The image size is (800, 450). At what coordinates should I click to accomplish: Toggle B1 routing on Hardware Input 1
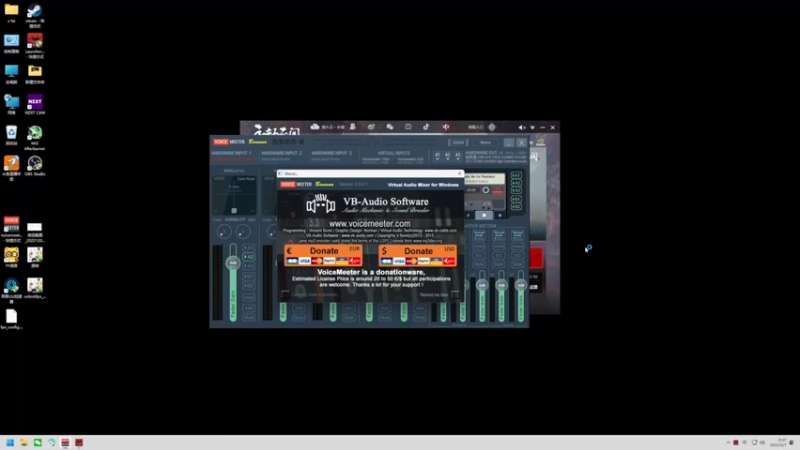(x=249, y=277)
